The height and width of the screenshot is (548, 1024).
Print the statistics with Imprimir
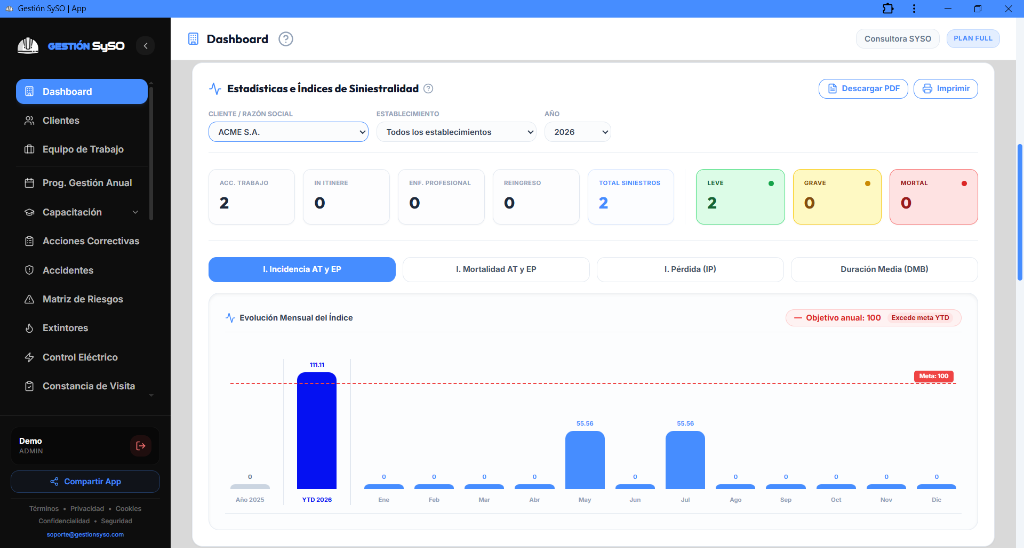tap(945, 88)
